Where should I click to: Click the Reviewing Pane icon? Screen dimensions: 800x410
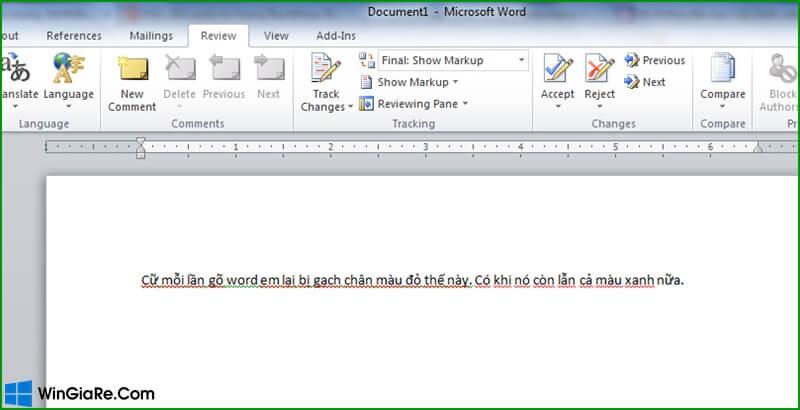pos(366,104)
